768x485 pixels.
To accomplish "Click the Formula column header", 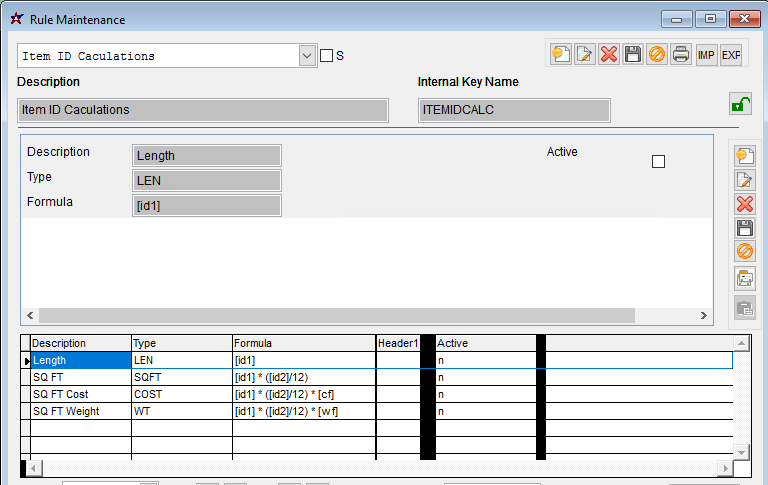I will (303, 343).
